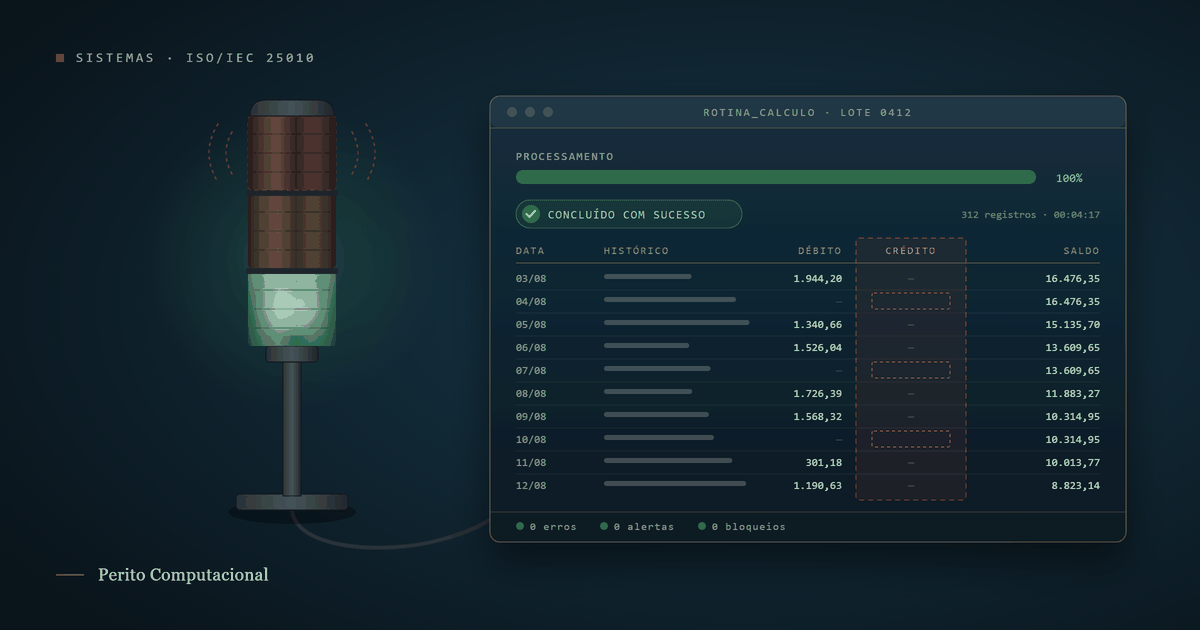Click the green processing progress bar

(x=776, y=177)
